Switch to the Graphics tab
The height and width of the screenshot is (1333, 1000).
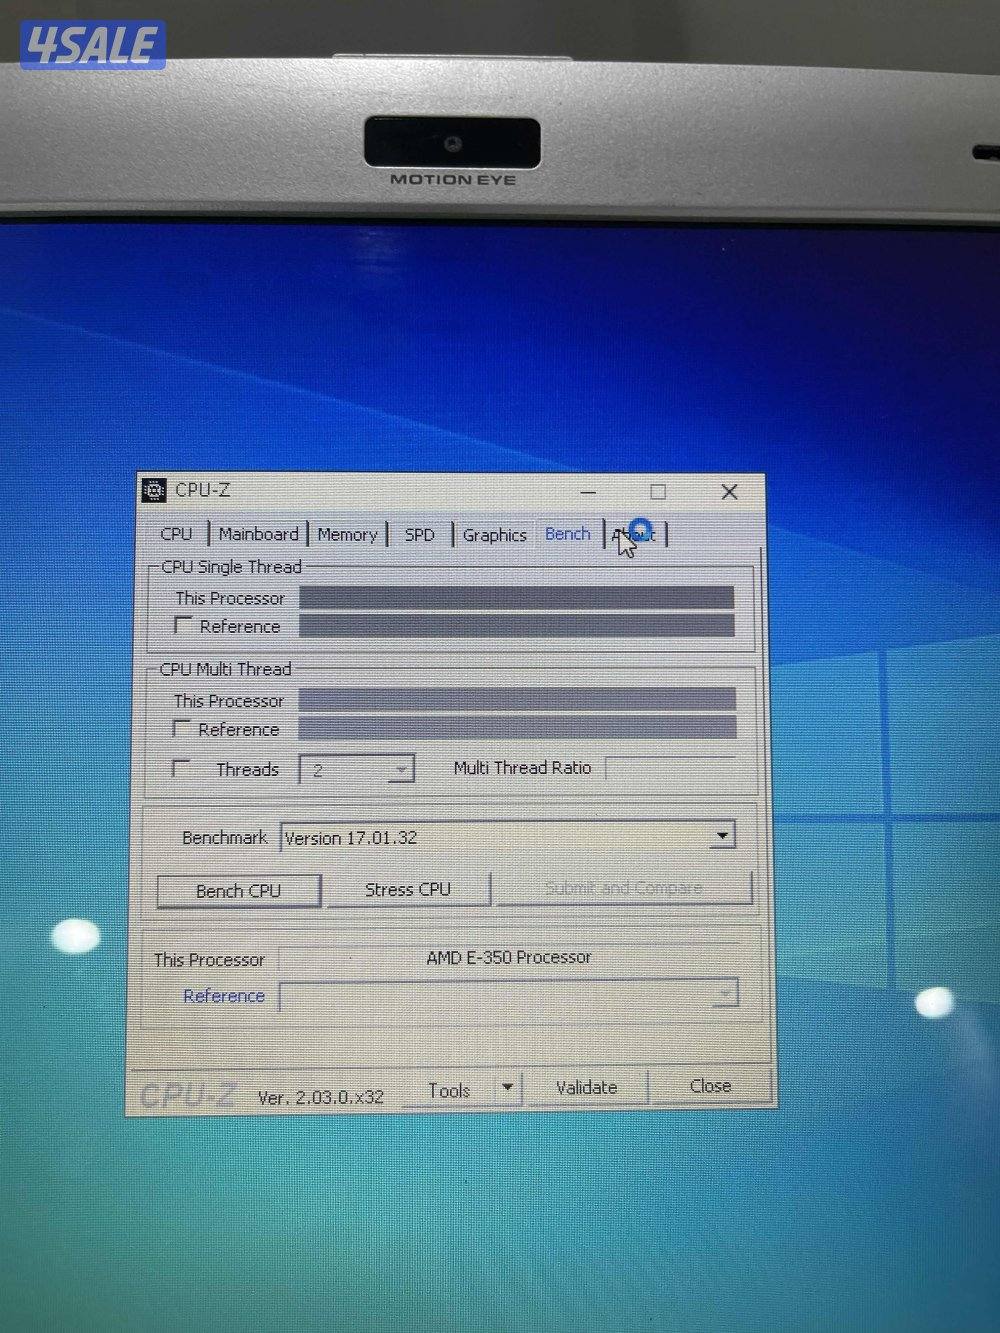coord(494,535)
